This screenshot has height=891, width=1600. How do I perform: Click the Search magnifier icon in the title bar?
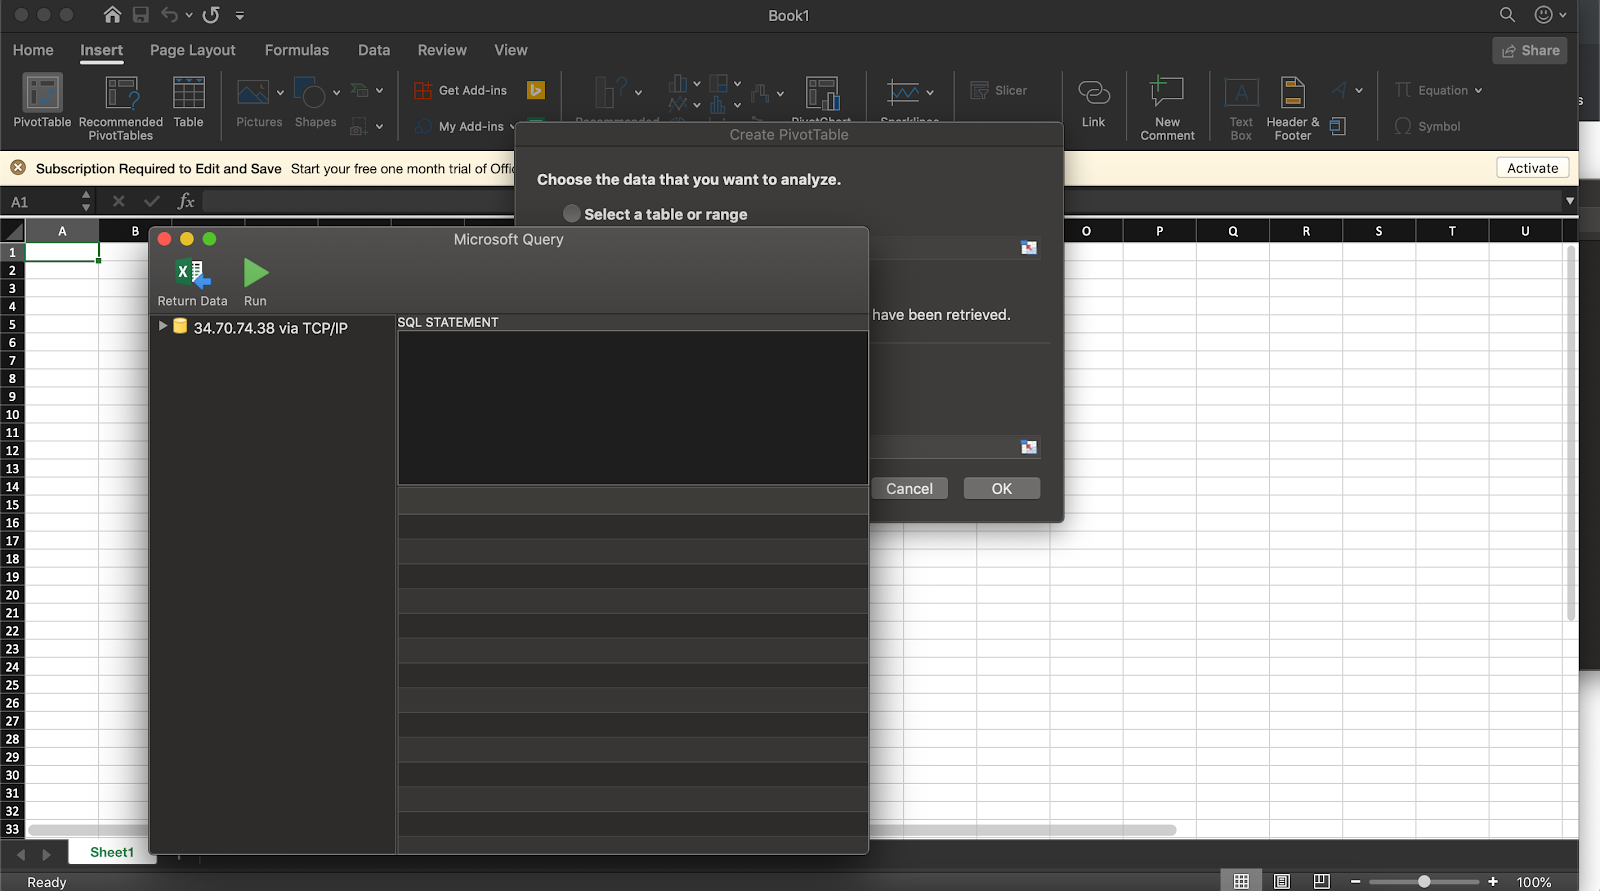click(x=1507, y=15)
